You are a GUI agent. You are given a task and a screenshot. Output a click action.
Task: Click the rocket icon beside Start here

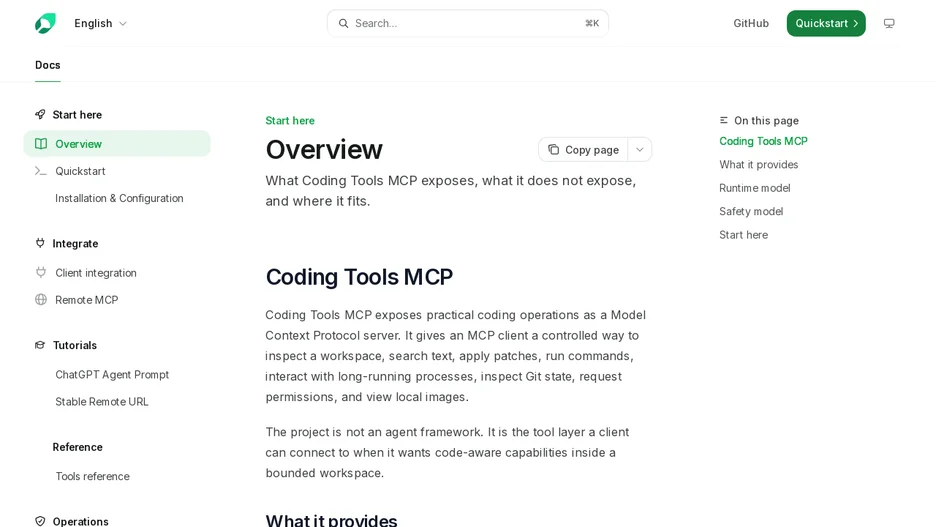[40, 115]
